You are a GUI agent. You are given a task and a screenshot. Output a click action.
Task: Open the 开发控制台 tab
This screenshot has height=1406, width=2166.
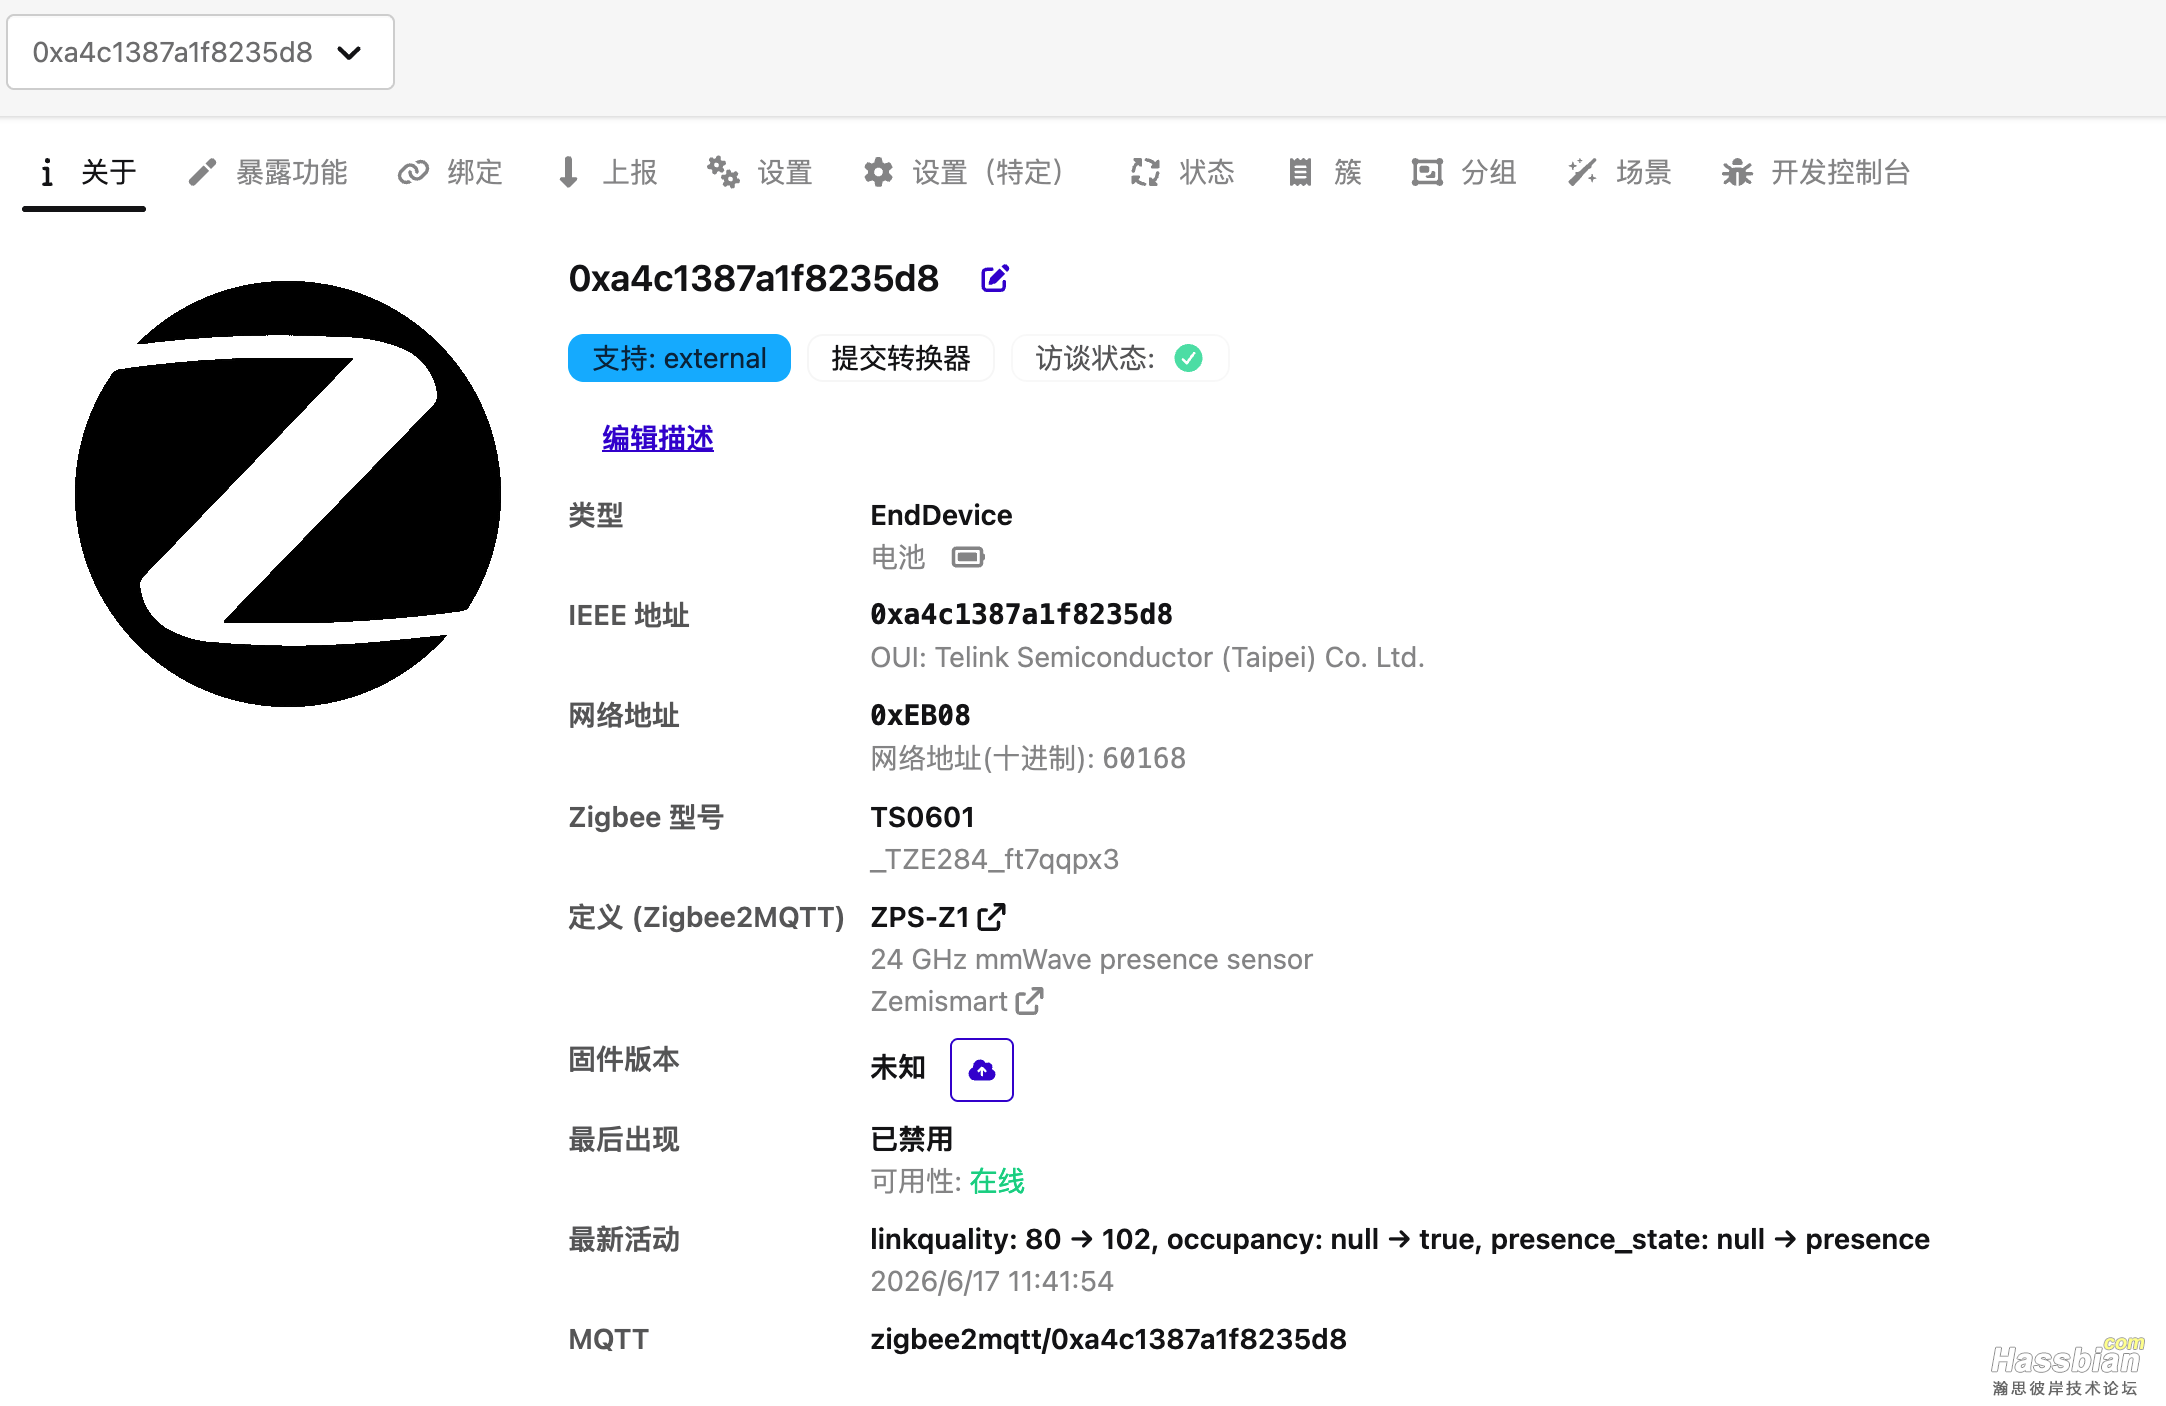(1816, 173)
